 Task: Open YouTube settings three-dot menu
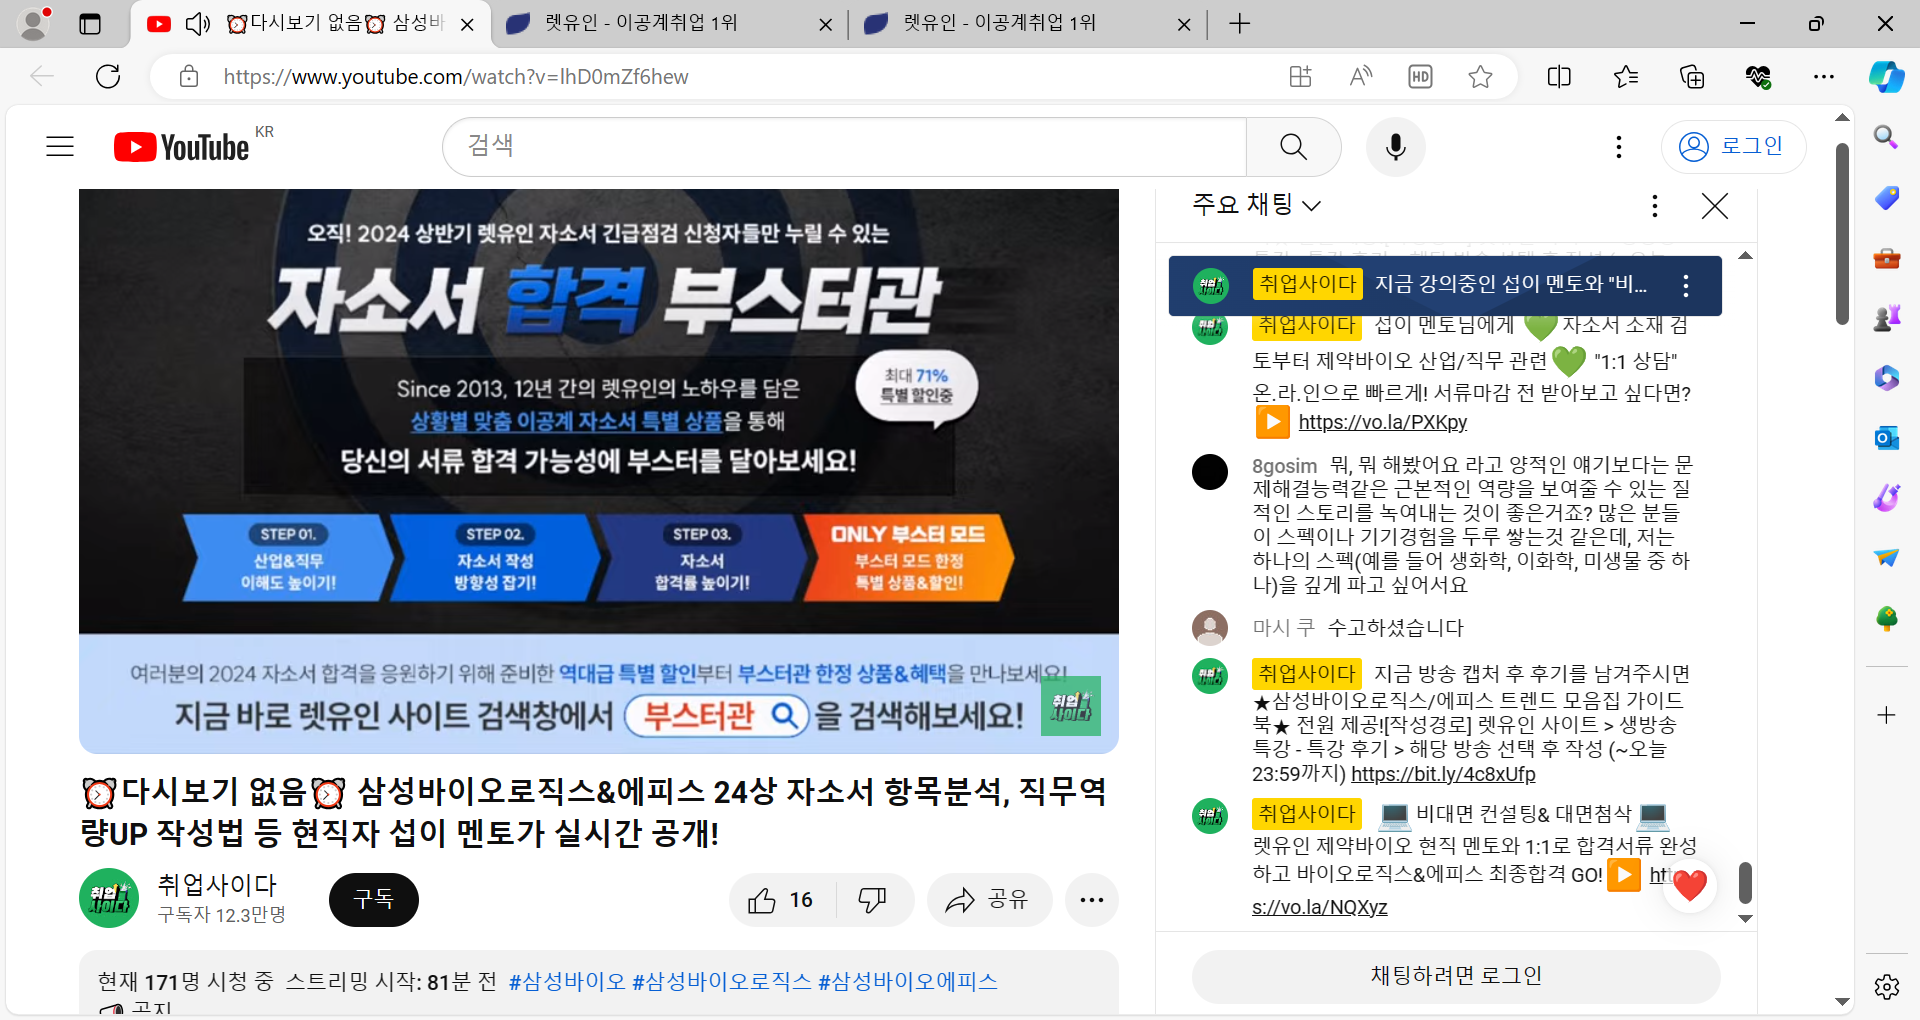coord(1619,147)
